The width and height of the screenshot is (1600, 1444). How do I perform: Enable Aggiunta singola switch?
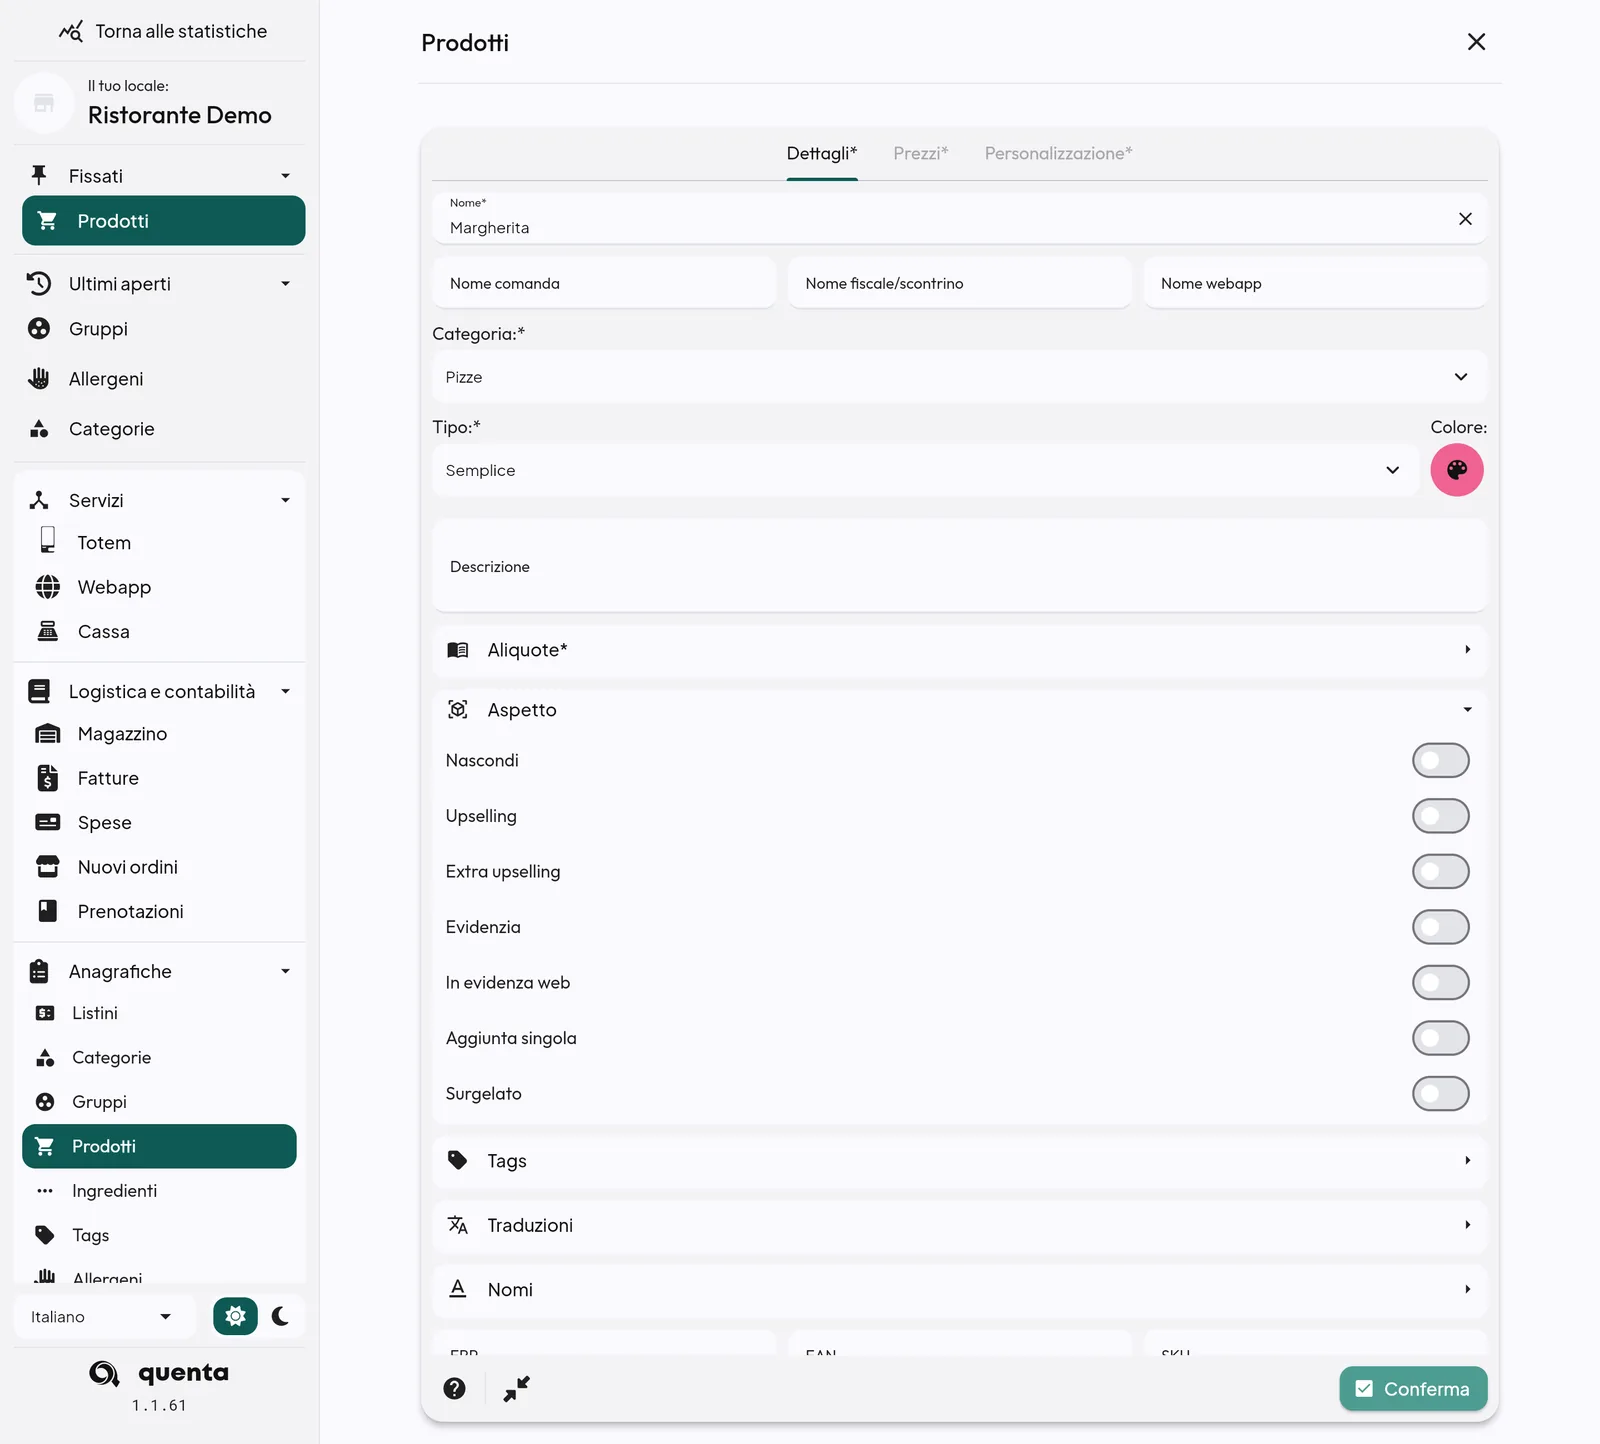pyautogui.click(x=1440, y=1038)
